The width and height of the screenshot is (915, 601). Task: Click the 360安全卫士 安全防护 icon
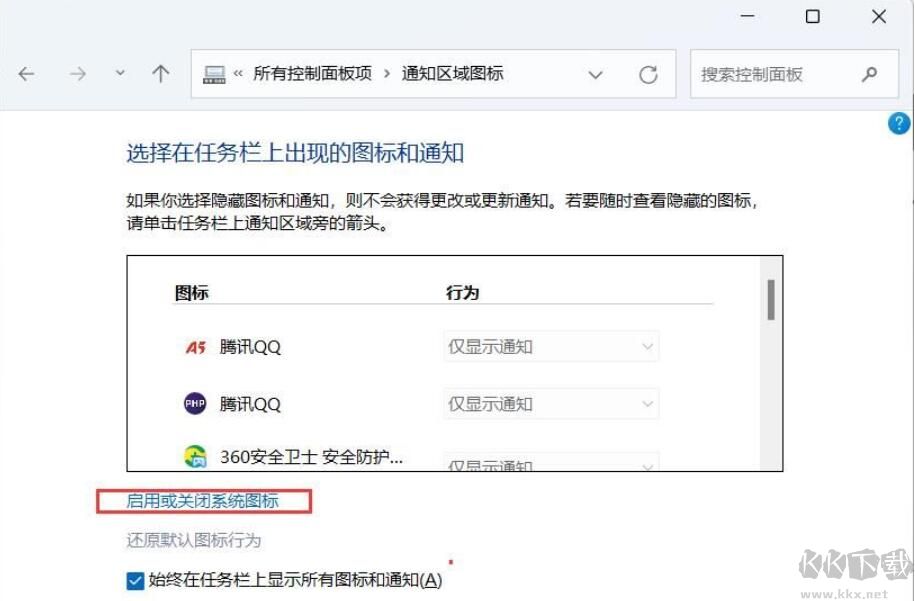[194, 457]
